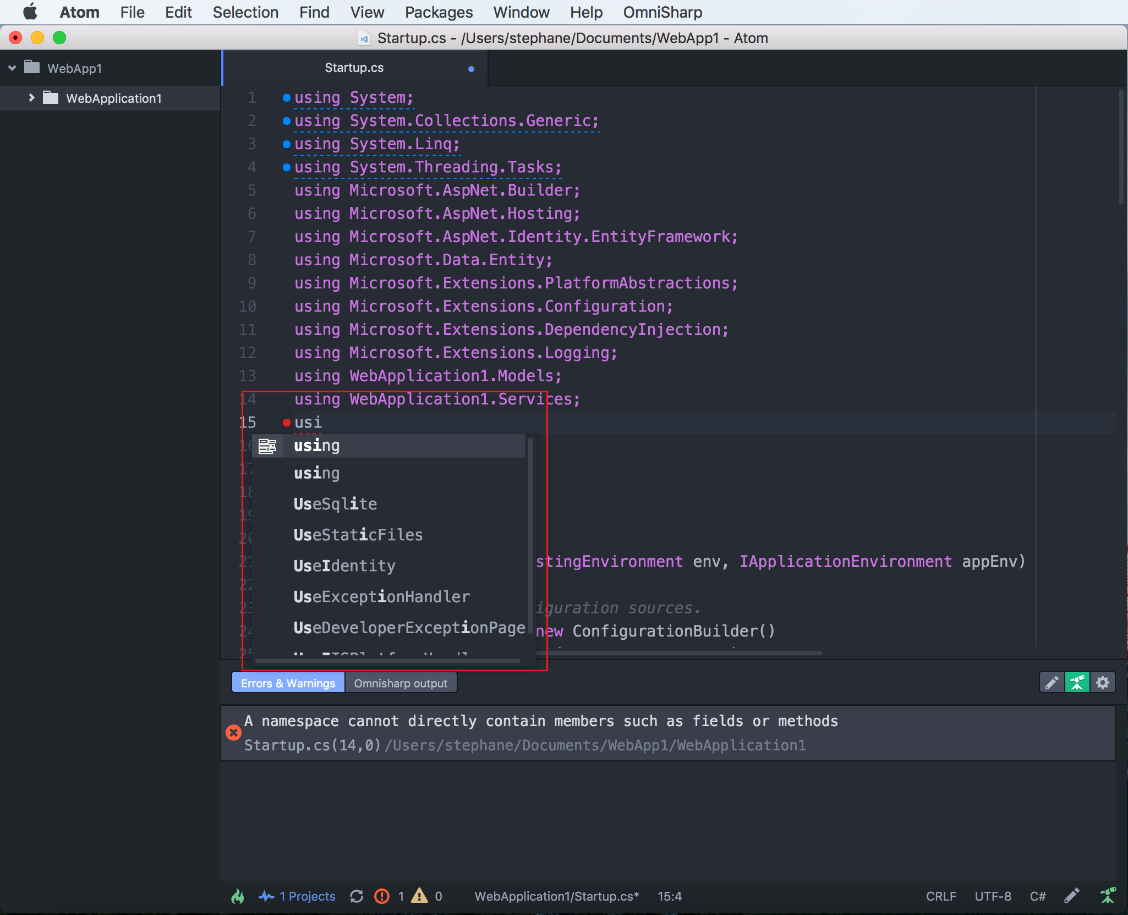Screen dimensions: 1128x915
Task: Open the Selection menu
Action: tap(245, 12)
